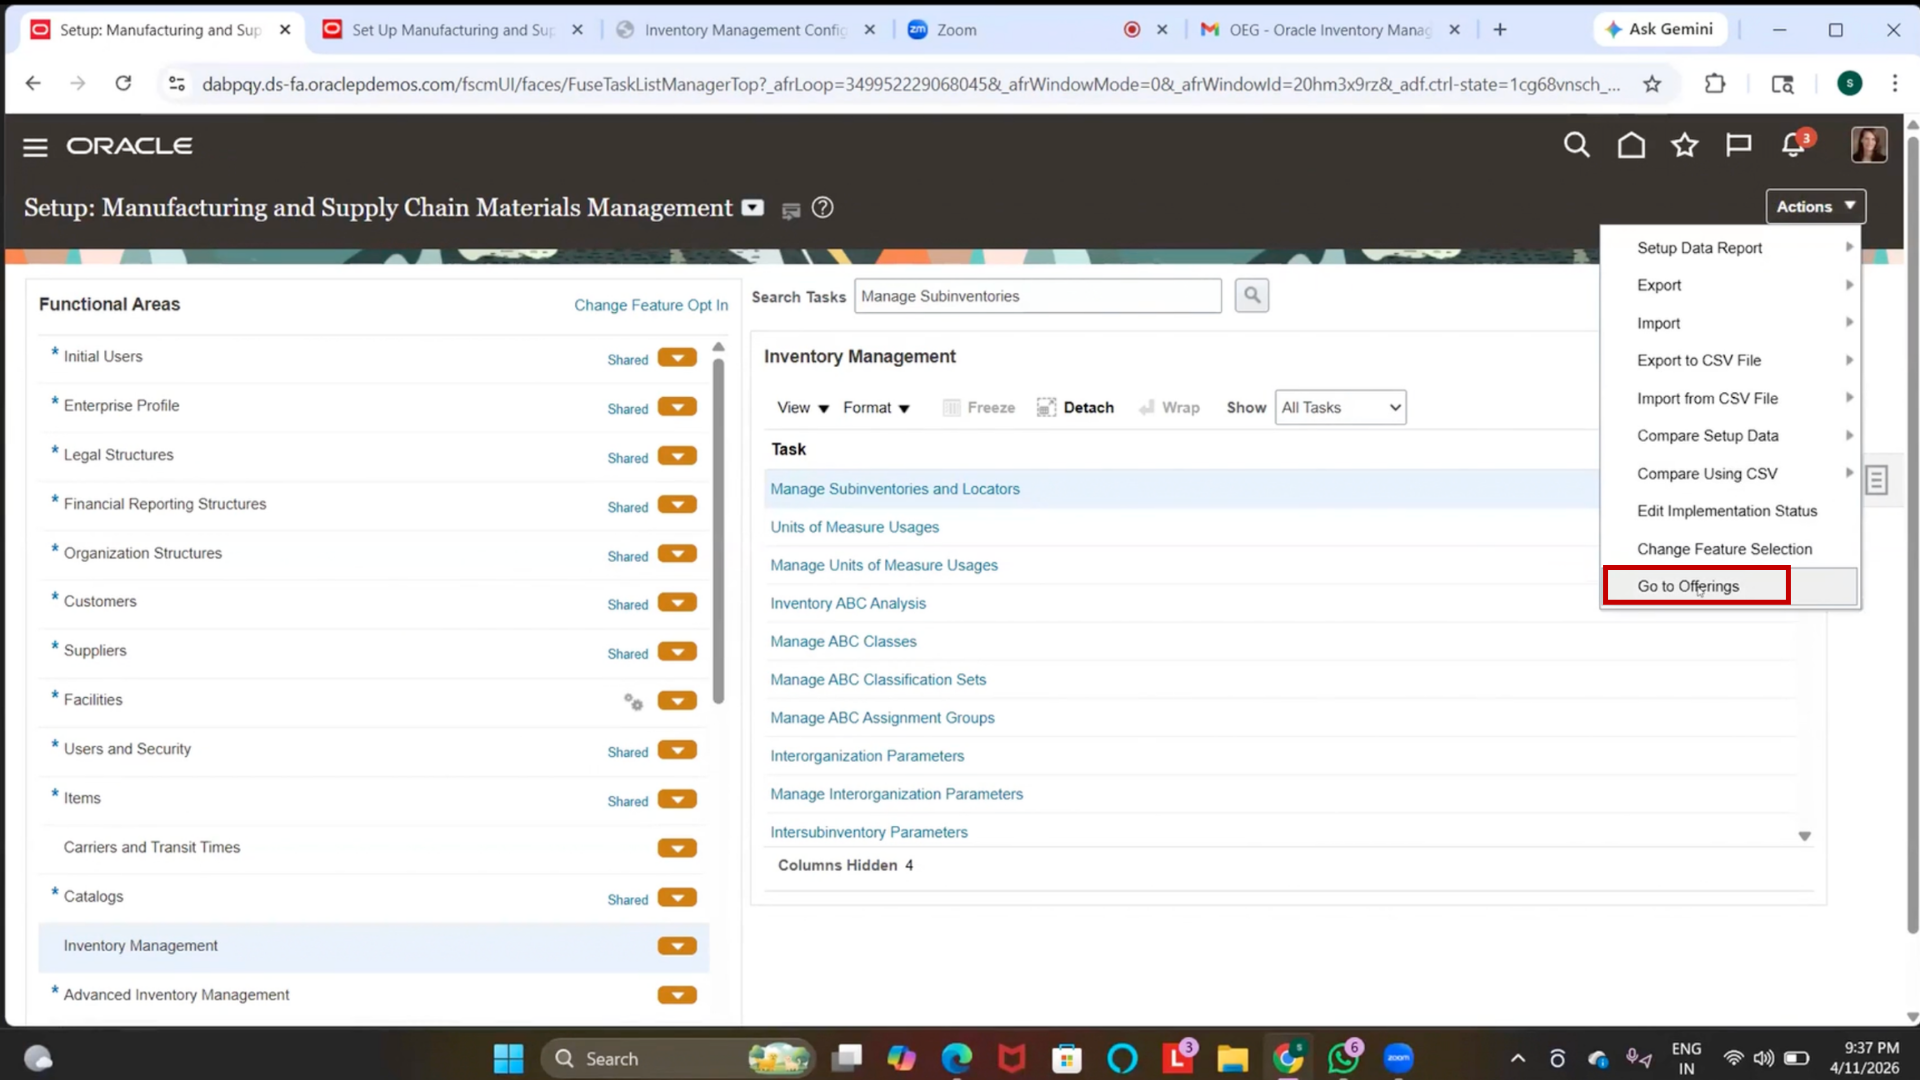Open Setup Data Report submenu
Image resolution: width=1920 pixels, height=1080 pixels.
coord(1730,247)
